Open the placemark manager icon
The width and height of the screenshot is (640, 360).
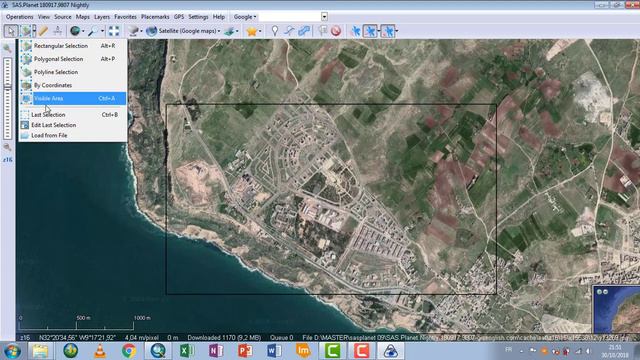point(322,31)
